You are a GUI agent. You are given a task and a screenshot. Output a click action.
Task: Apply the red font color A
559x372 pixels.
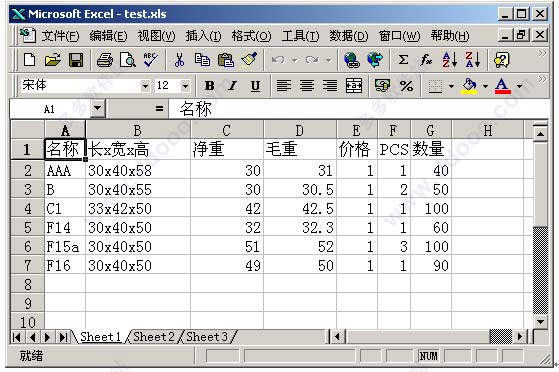click(503, 86)
